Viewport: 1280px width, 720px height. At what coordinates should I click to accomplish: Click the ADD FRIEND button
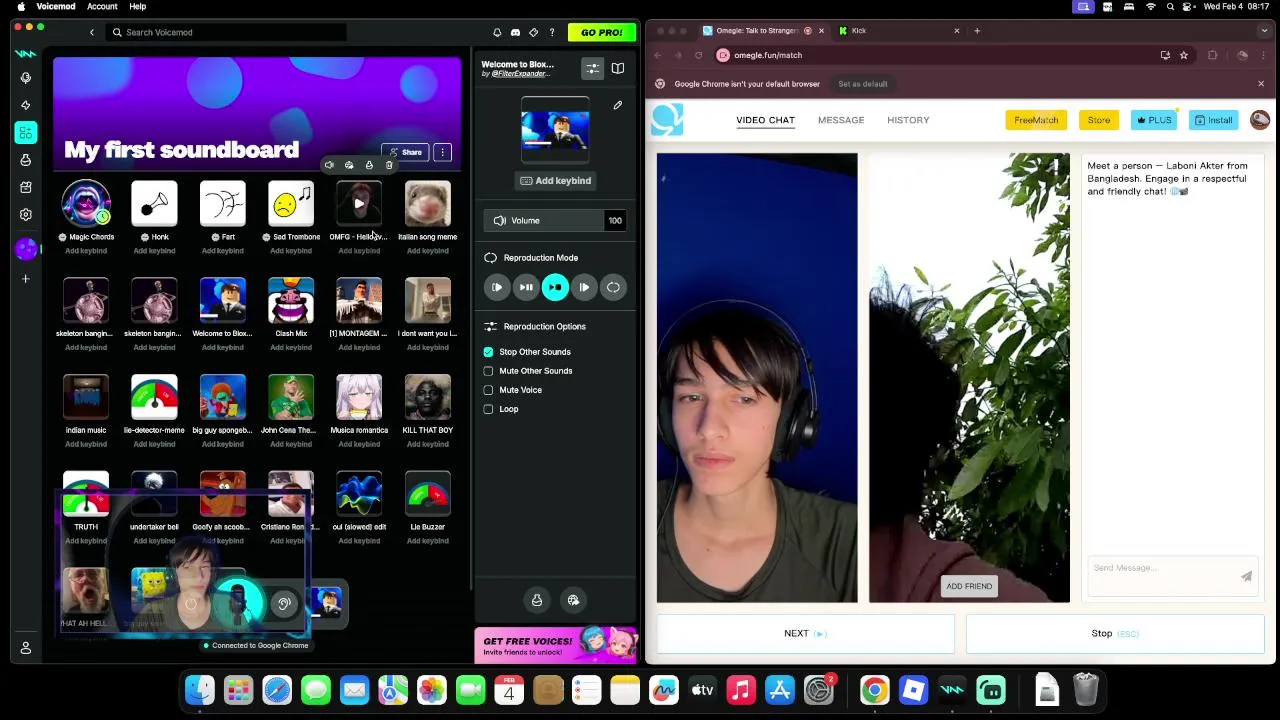coord(969,586)
